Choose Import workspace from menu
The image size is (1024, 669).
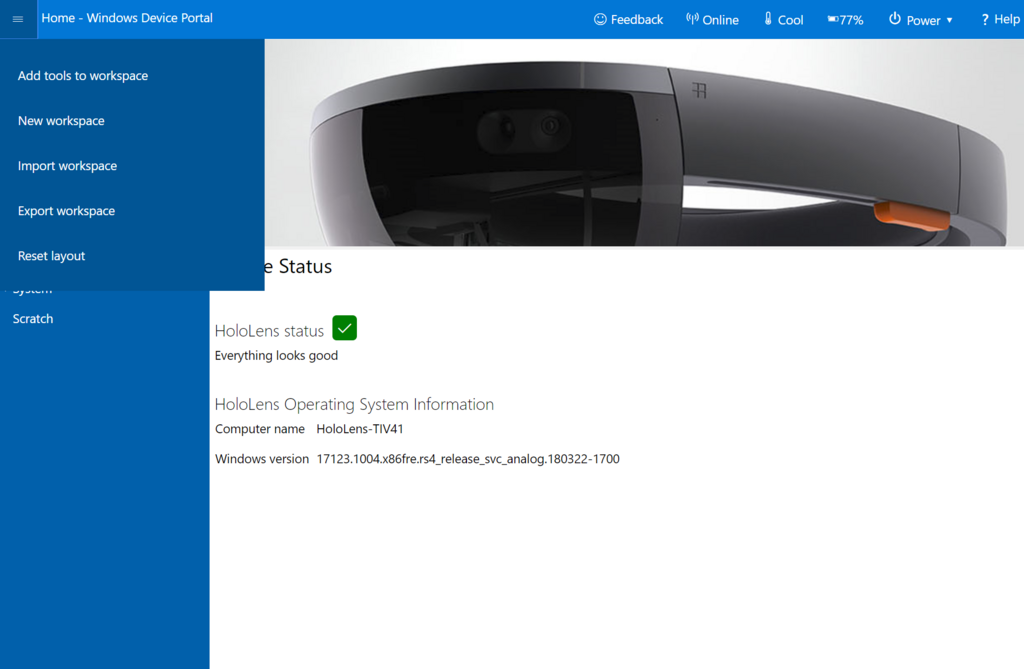pos(67,166)
